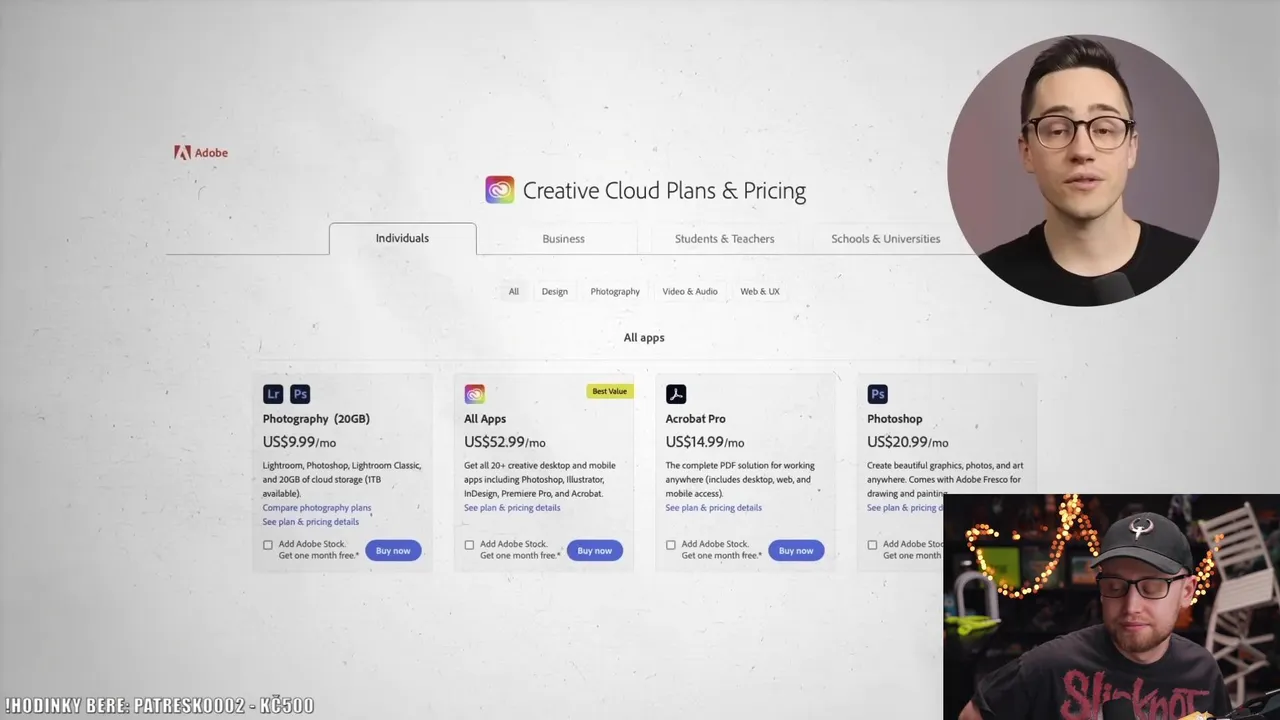Screen dimensions: 1280x720
Task: Open the Schools & Universities tab
Action: click(885, 239)
